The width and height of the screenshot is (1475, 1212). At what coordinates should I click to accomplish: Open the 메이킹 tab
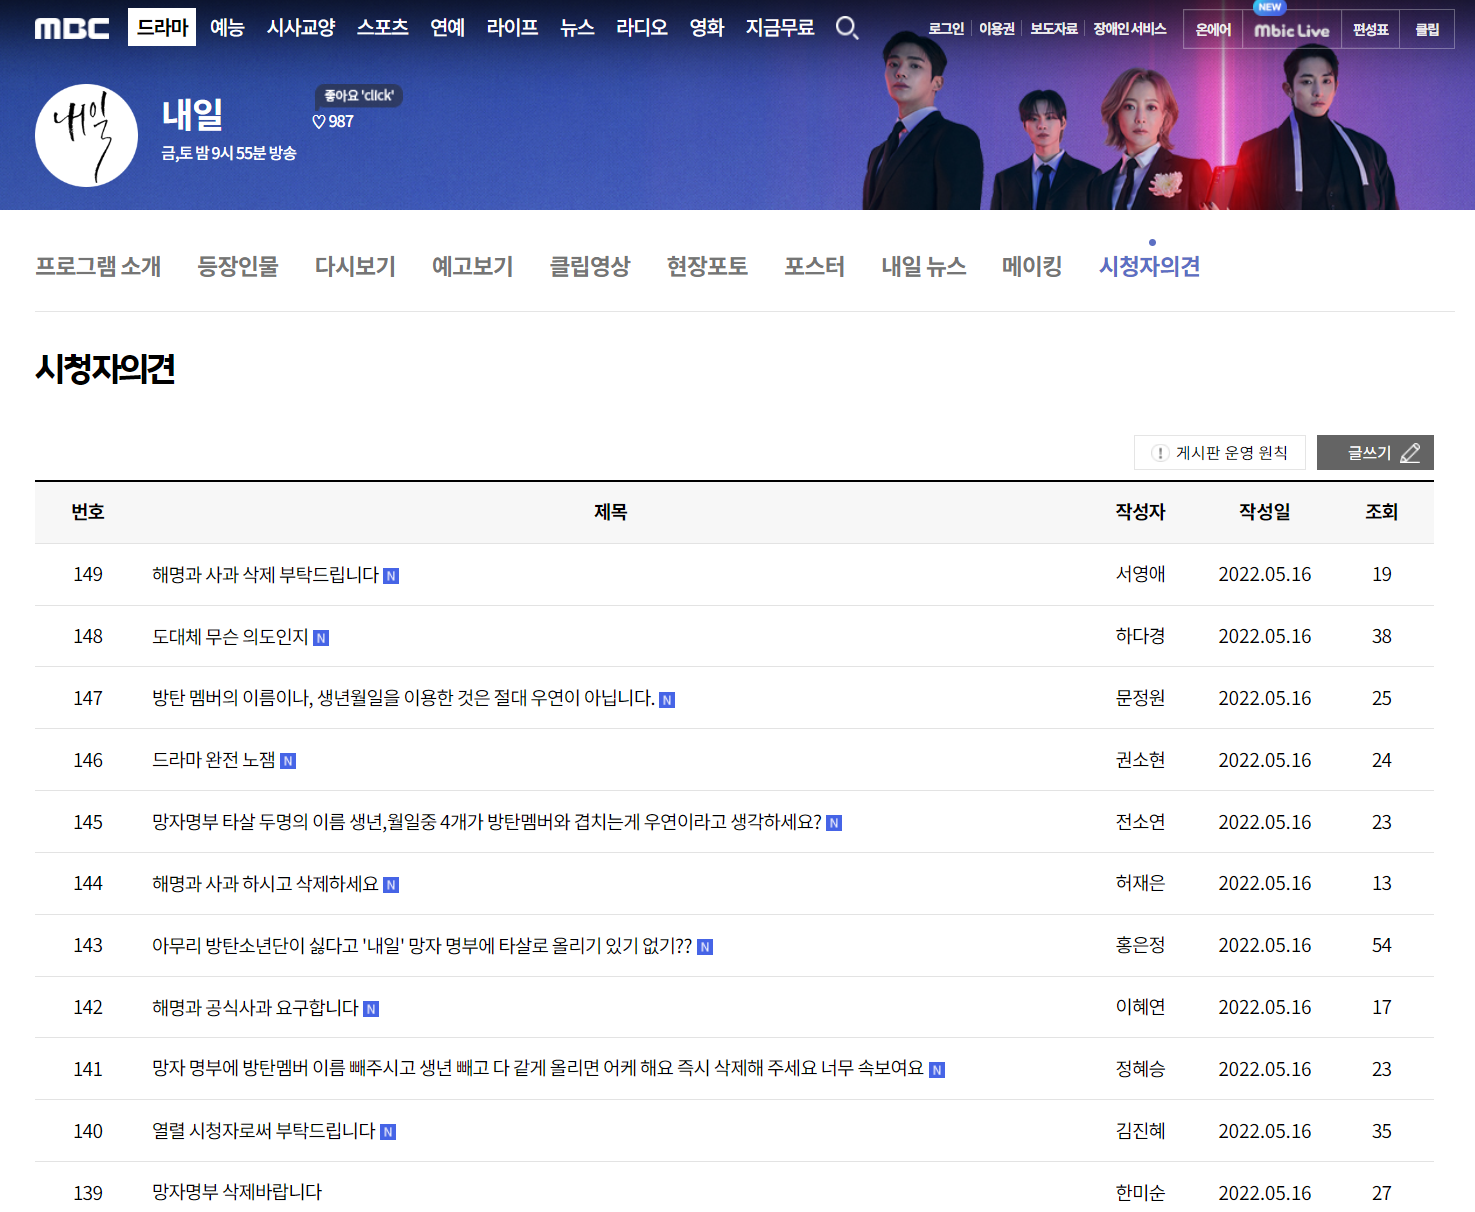[x=1032, y=266]
